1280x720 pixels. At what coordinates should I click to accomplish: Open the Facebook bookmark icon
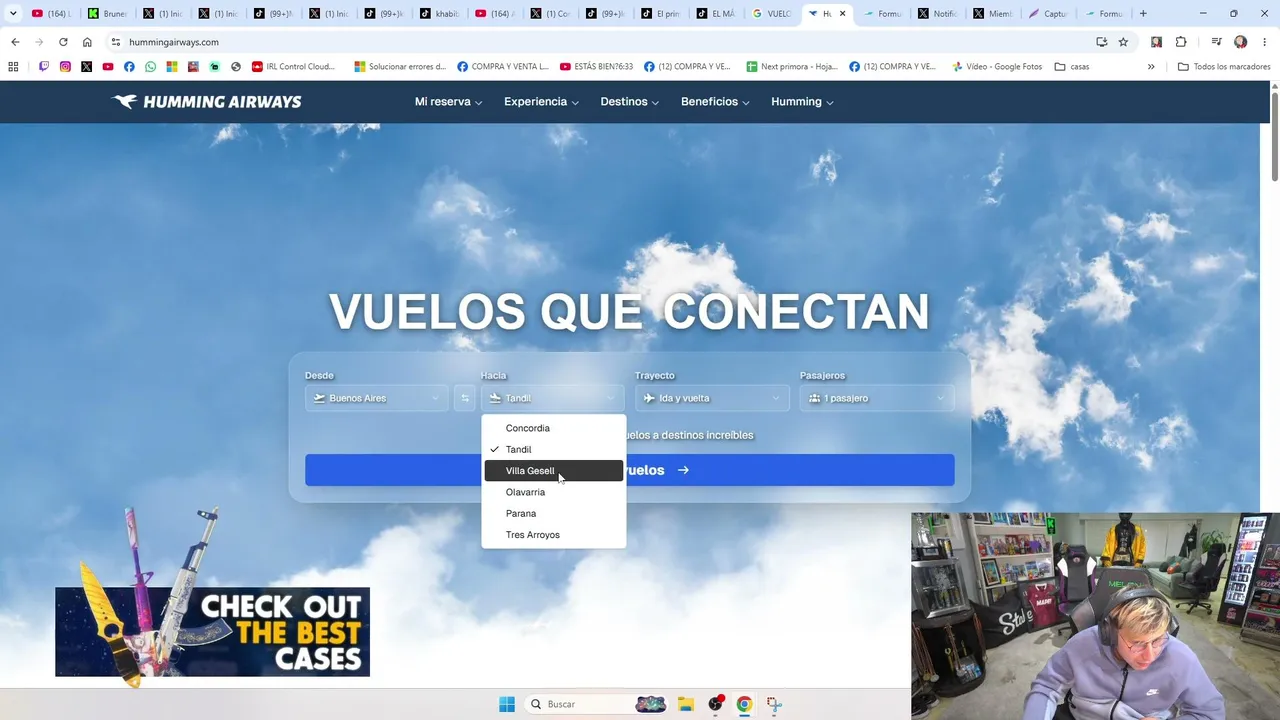pos(129,67)
